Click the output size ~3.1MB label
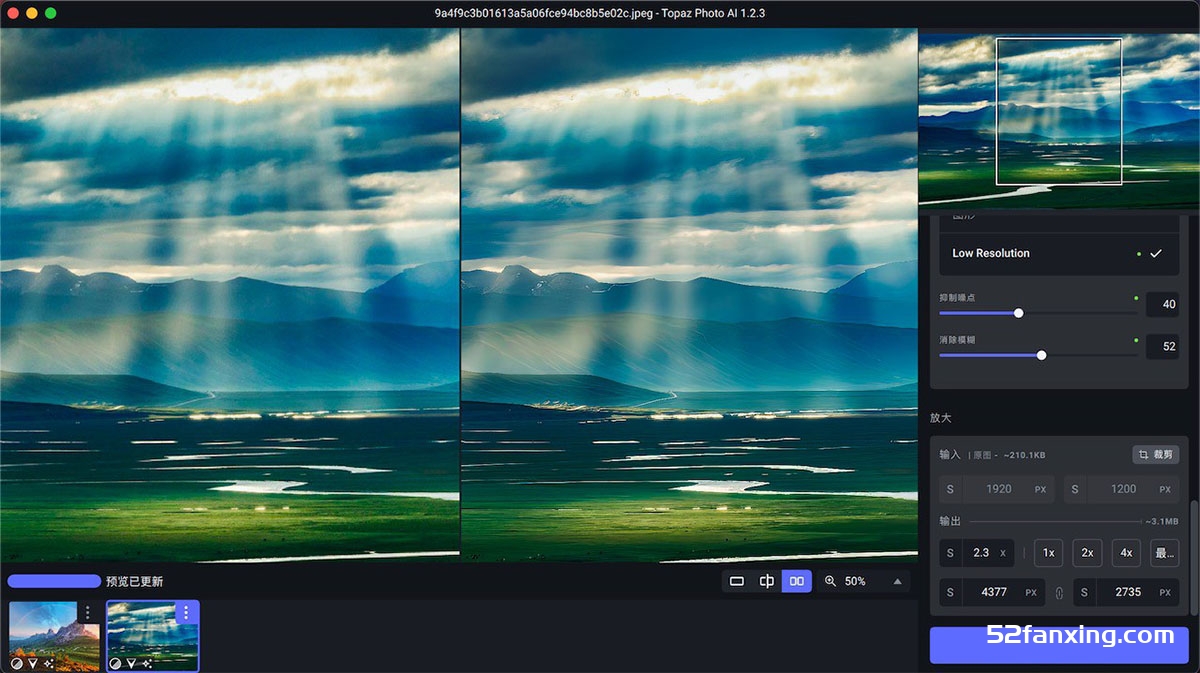This screenshot has width=1200, height=673. 1161,521
